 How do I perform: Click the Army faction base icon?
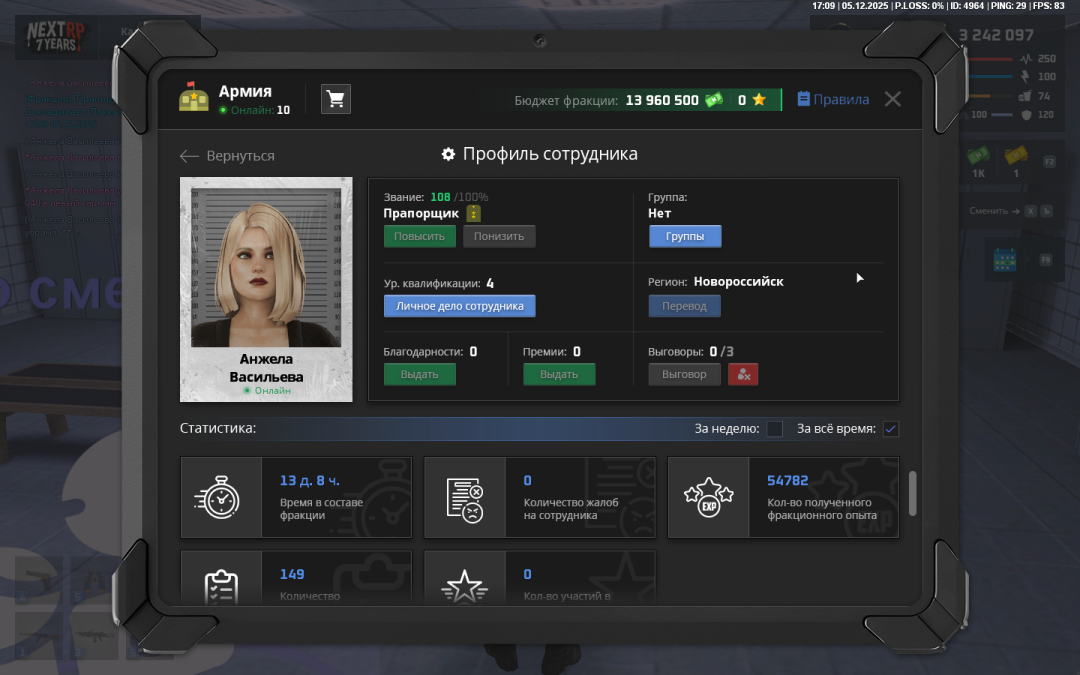pos(194,98)
